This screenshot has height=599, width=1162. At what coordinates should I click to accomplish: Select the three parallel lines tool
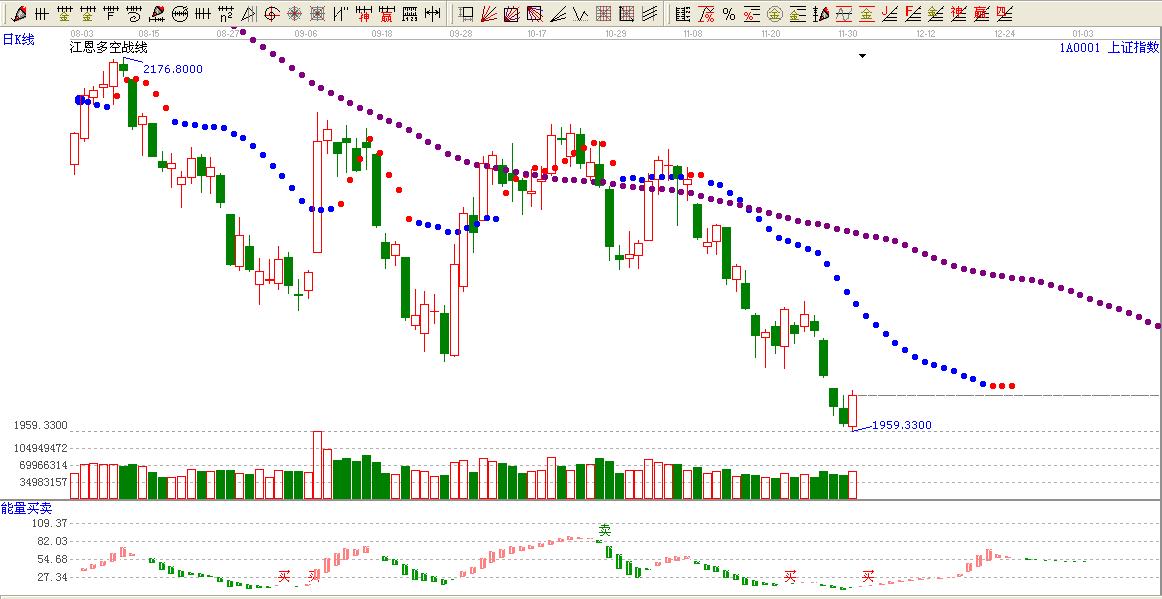point(203,14)
